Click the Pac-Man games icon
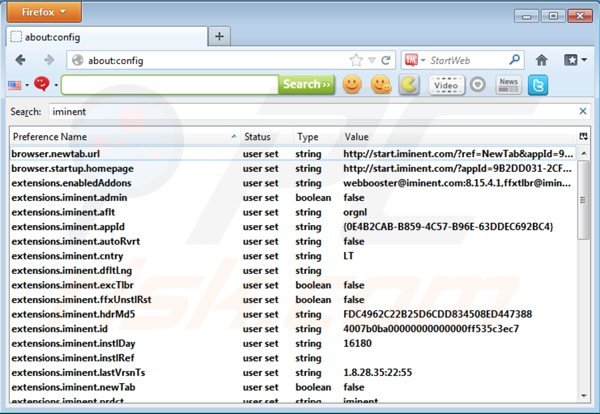600x414 pixels. click(408, 85)
